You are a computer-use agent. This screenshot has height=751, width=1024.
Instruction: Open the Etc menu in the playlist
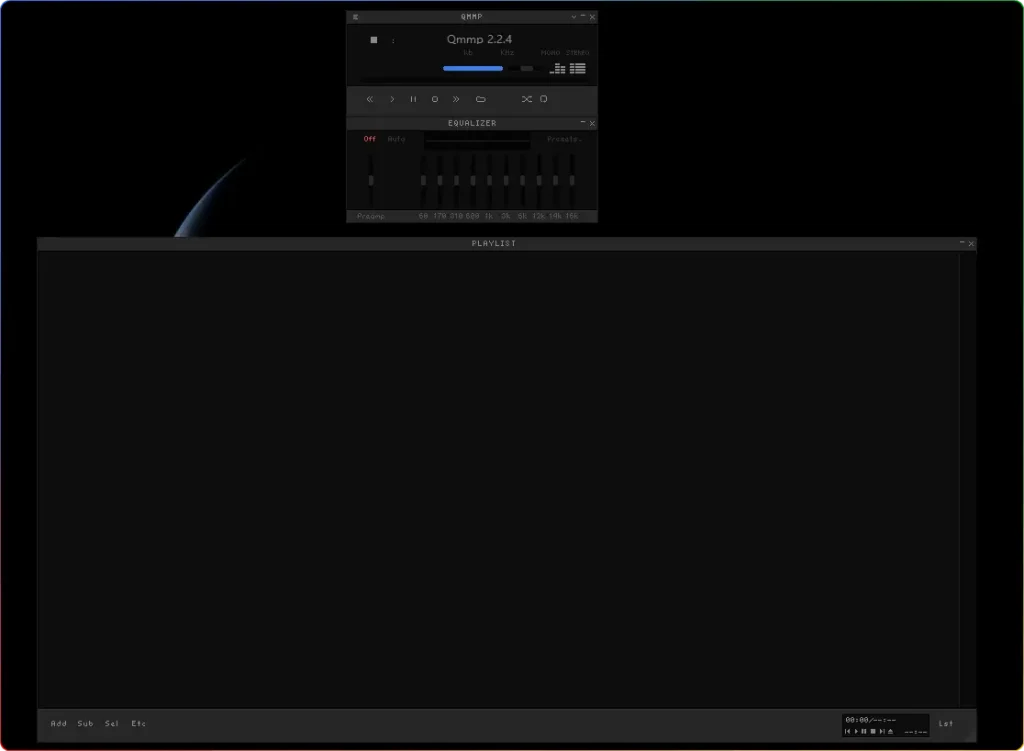(138, 723)
